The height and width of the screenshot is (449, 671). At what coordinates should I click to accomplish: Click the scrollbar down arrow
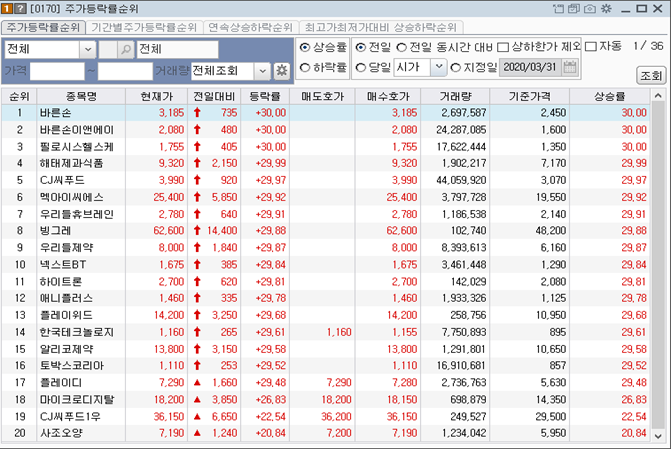(659, 436)
